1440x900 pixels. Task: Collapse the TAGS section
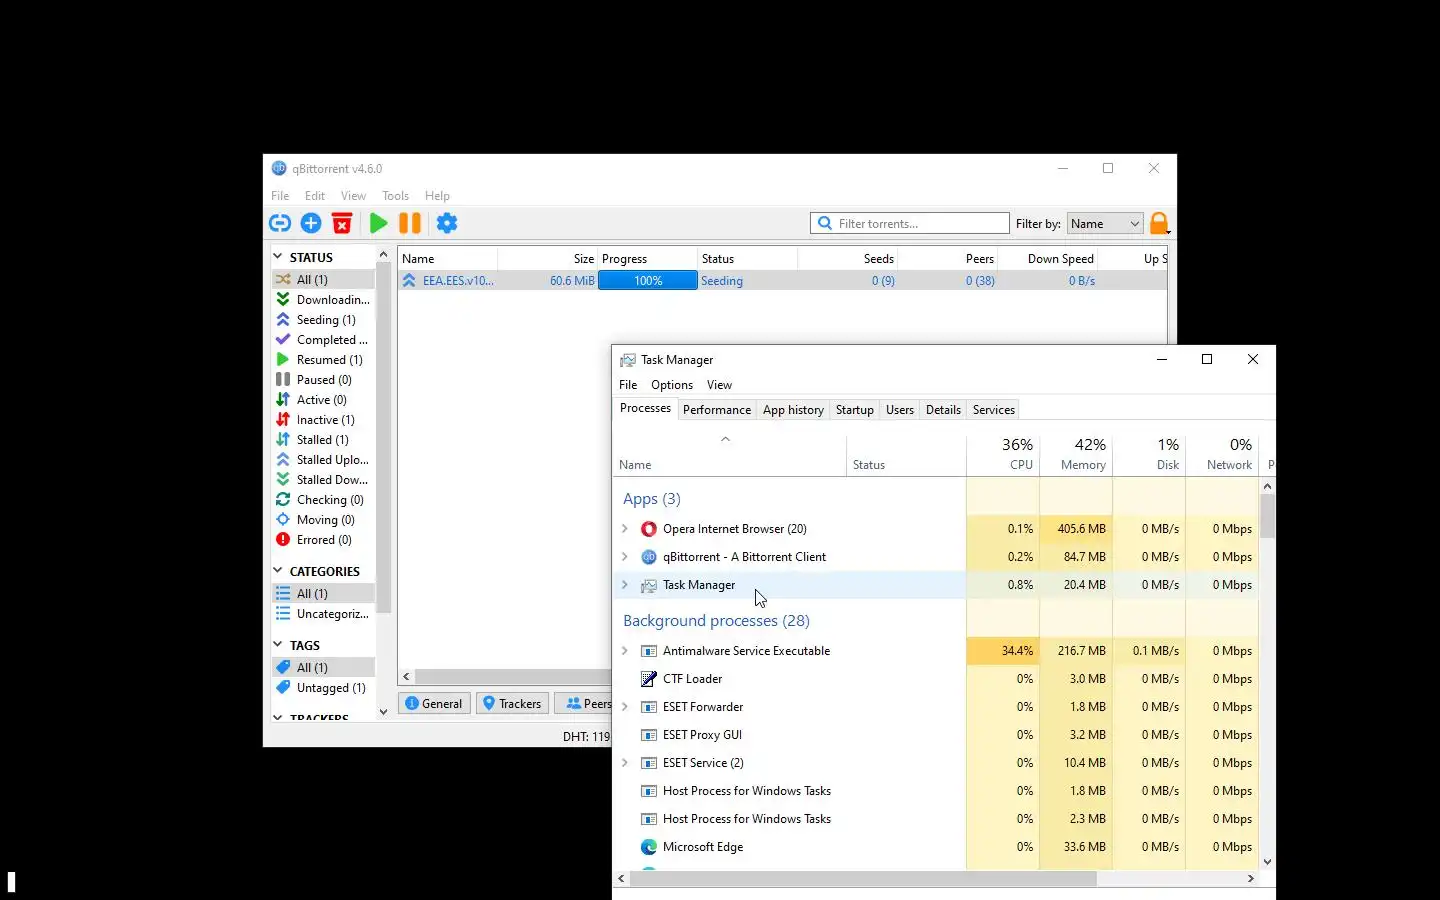278,645
